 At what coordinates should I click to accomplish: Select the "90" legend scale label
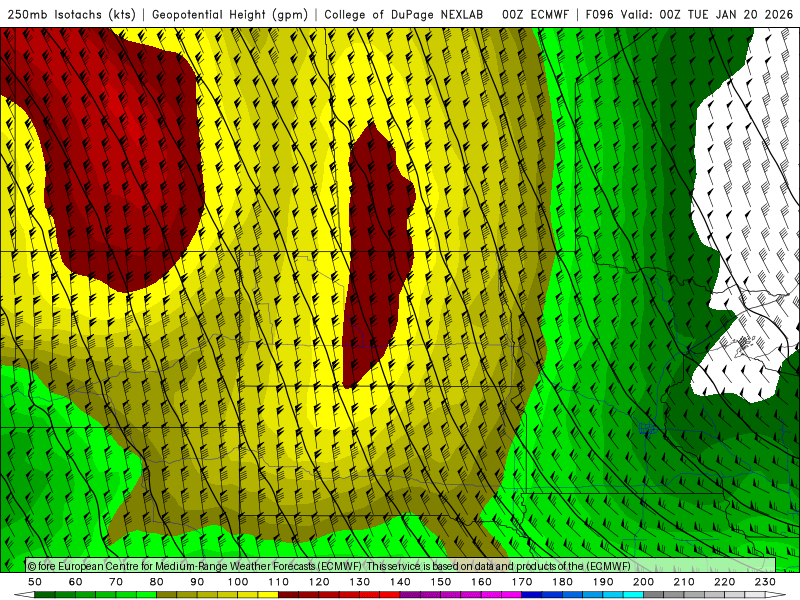tap(197, 582)
